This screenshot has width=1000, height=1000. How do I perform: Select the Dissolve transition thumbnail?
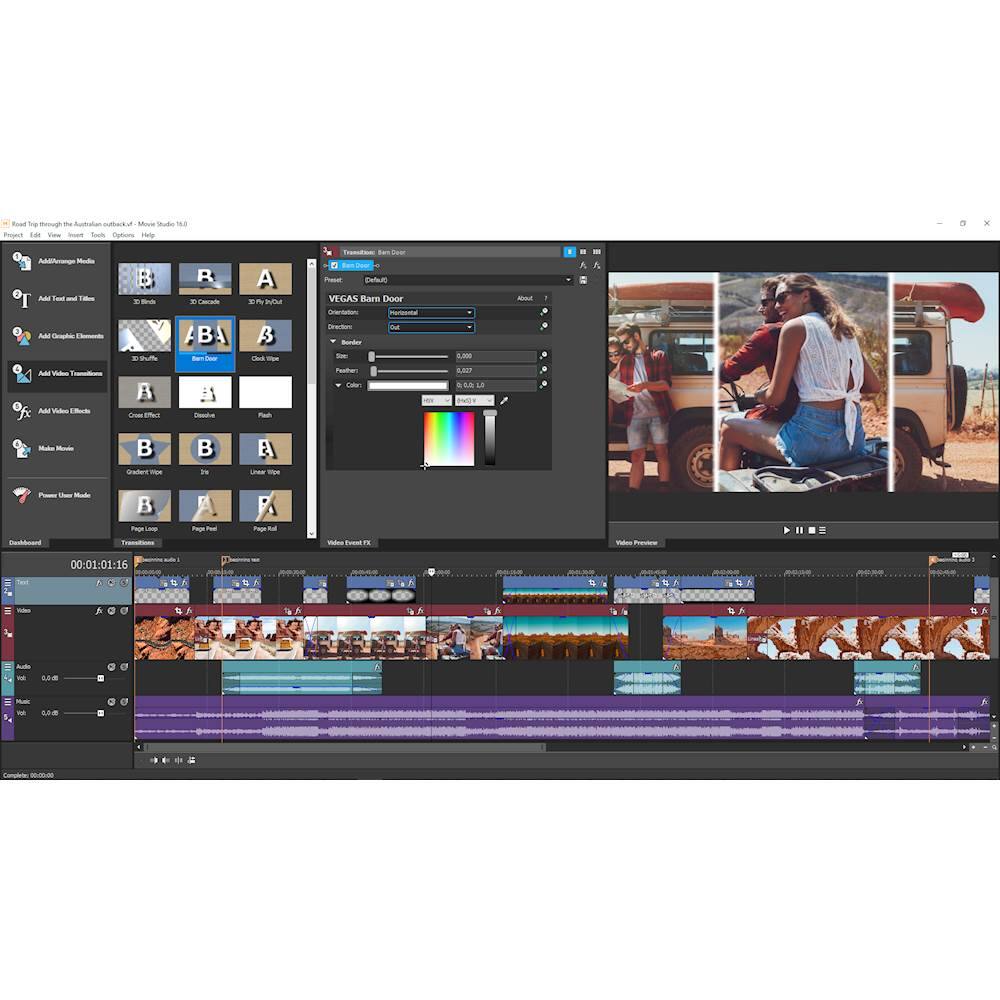click(205, 393)
